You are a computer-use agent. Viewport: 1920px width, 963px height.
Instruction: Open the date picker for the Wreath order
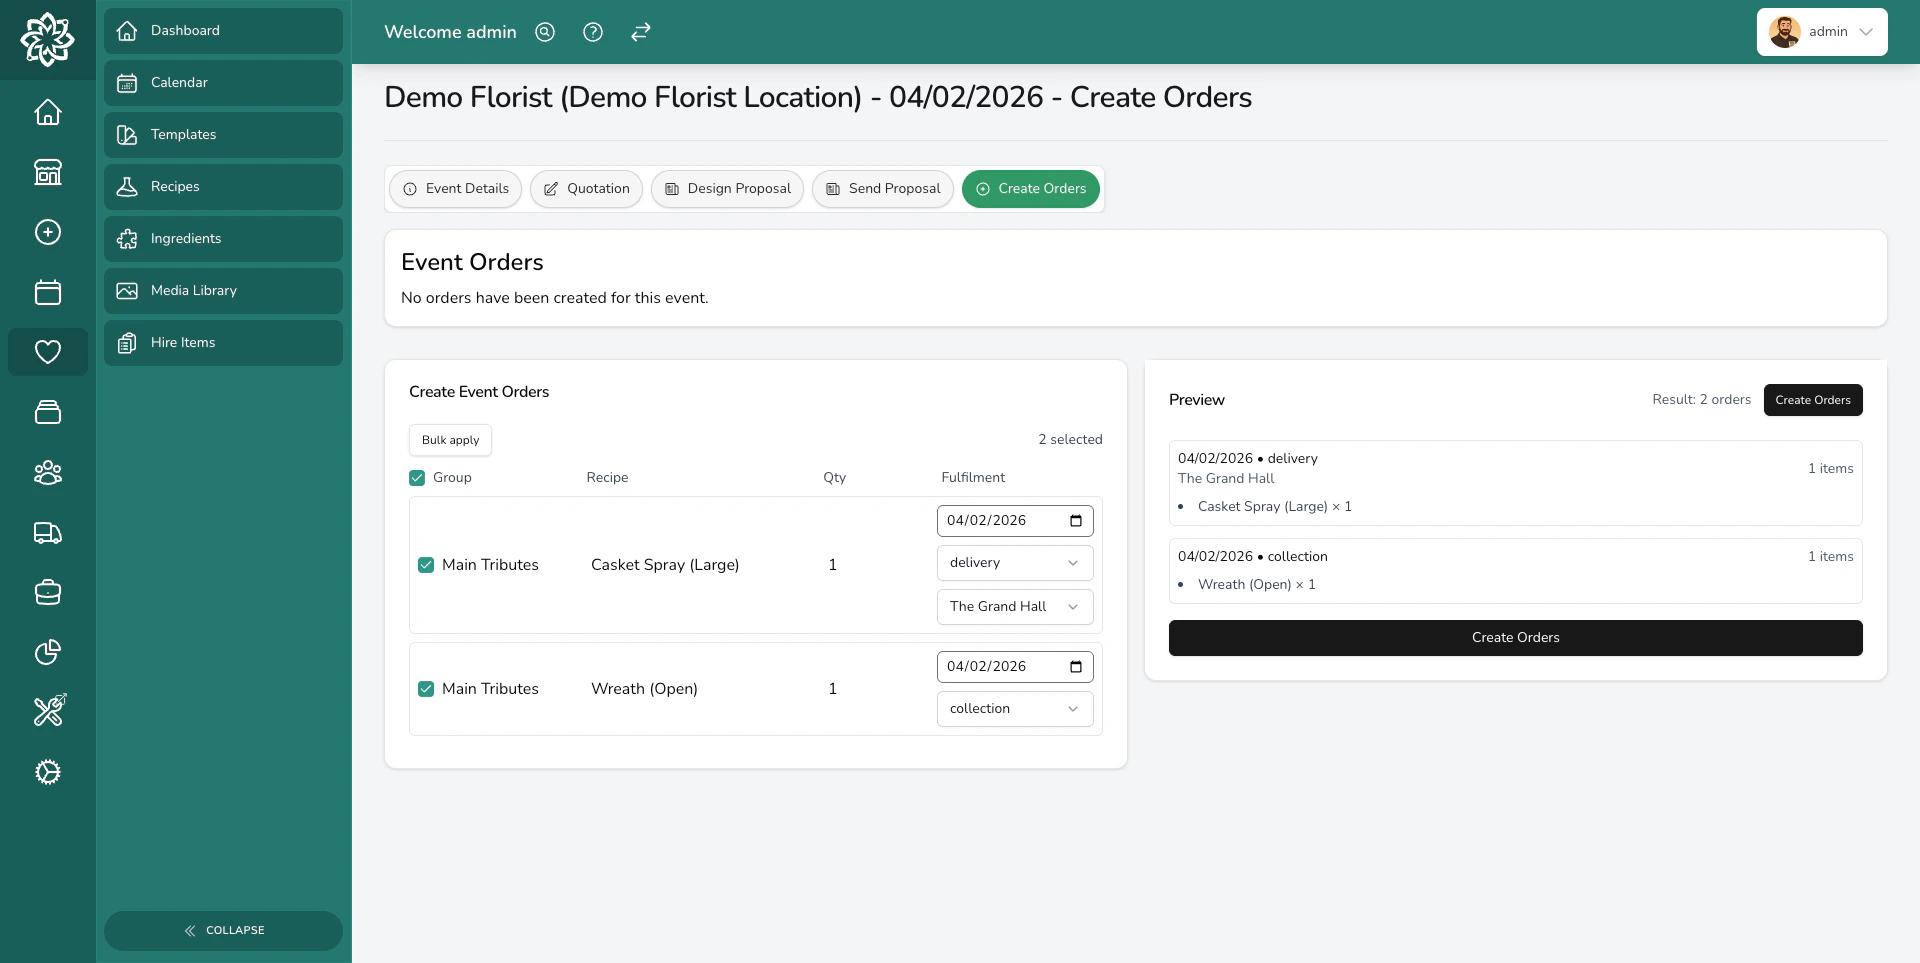tap(1075, 667)
